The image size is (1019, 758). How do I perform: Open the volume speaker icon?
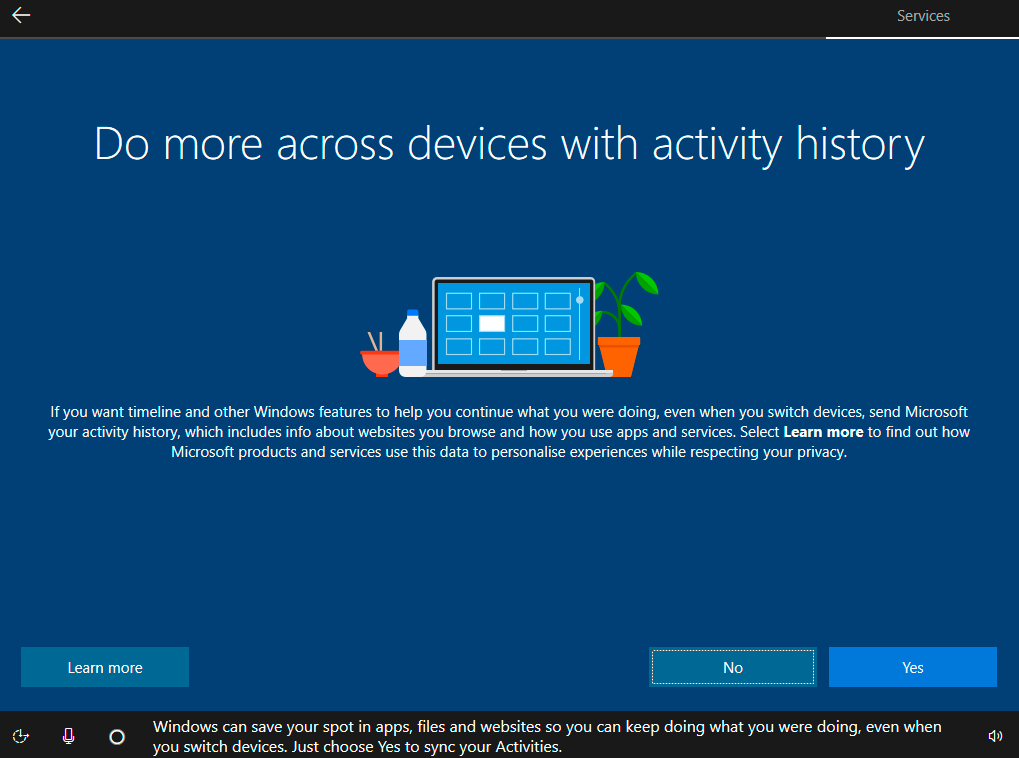(x=995, y=736)
